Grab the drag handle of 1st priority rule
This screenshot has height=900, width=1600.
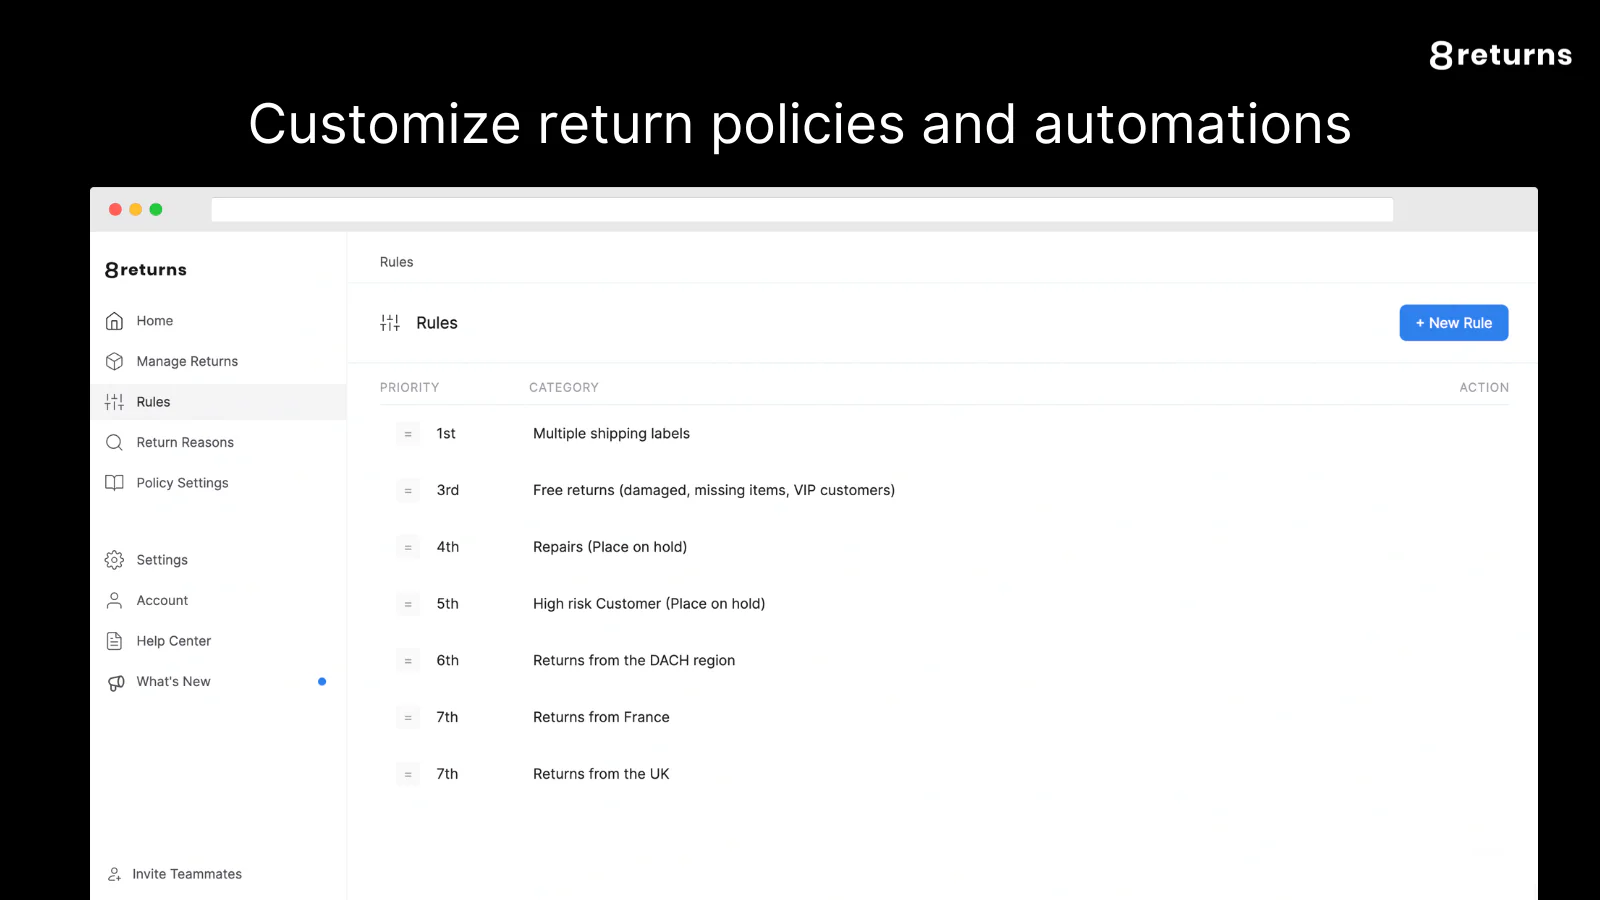point(408,434)
